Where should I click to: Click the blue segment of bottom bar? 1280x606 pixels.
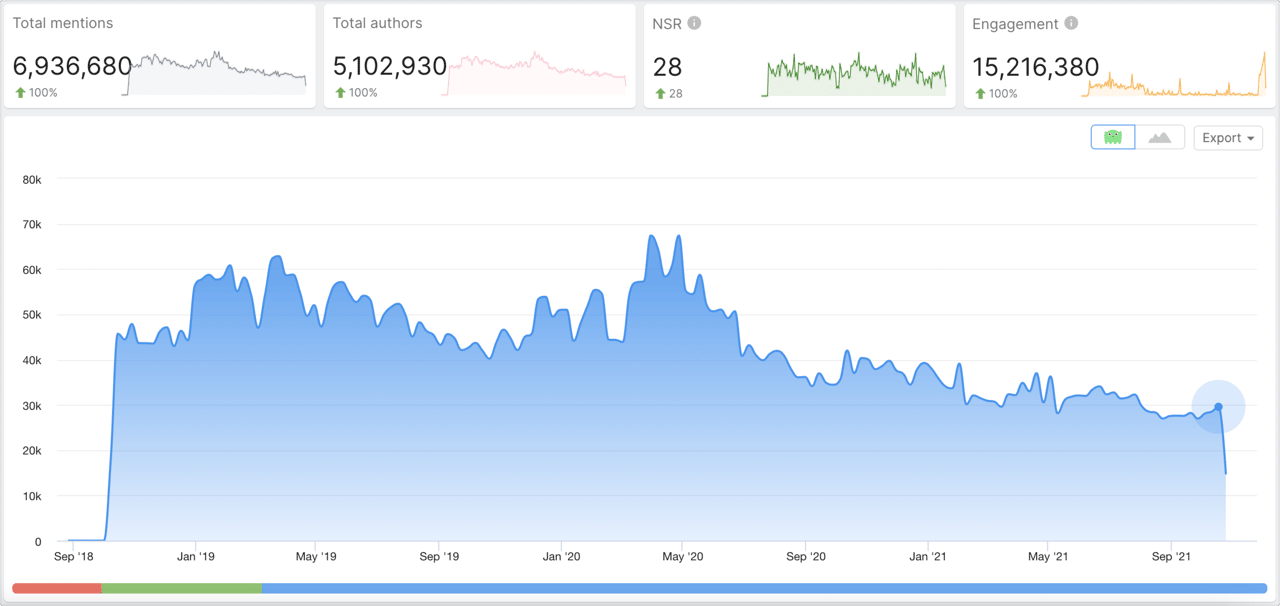764,589
